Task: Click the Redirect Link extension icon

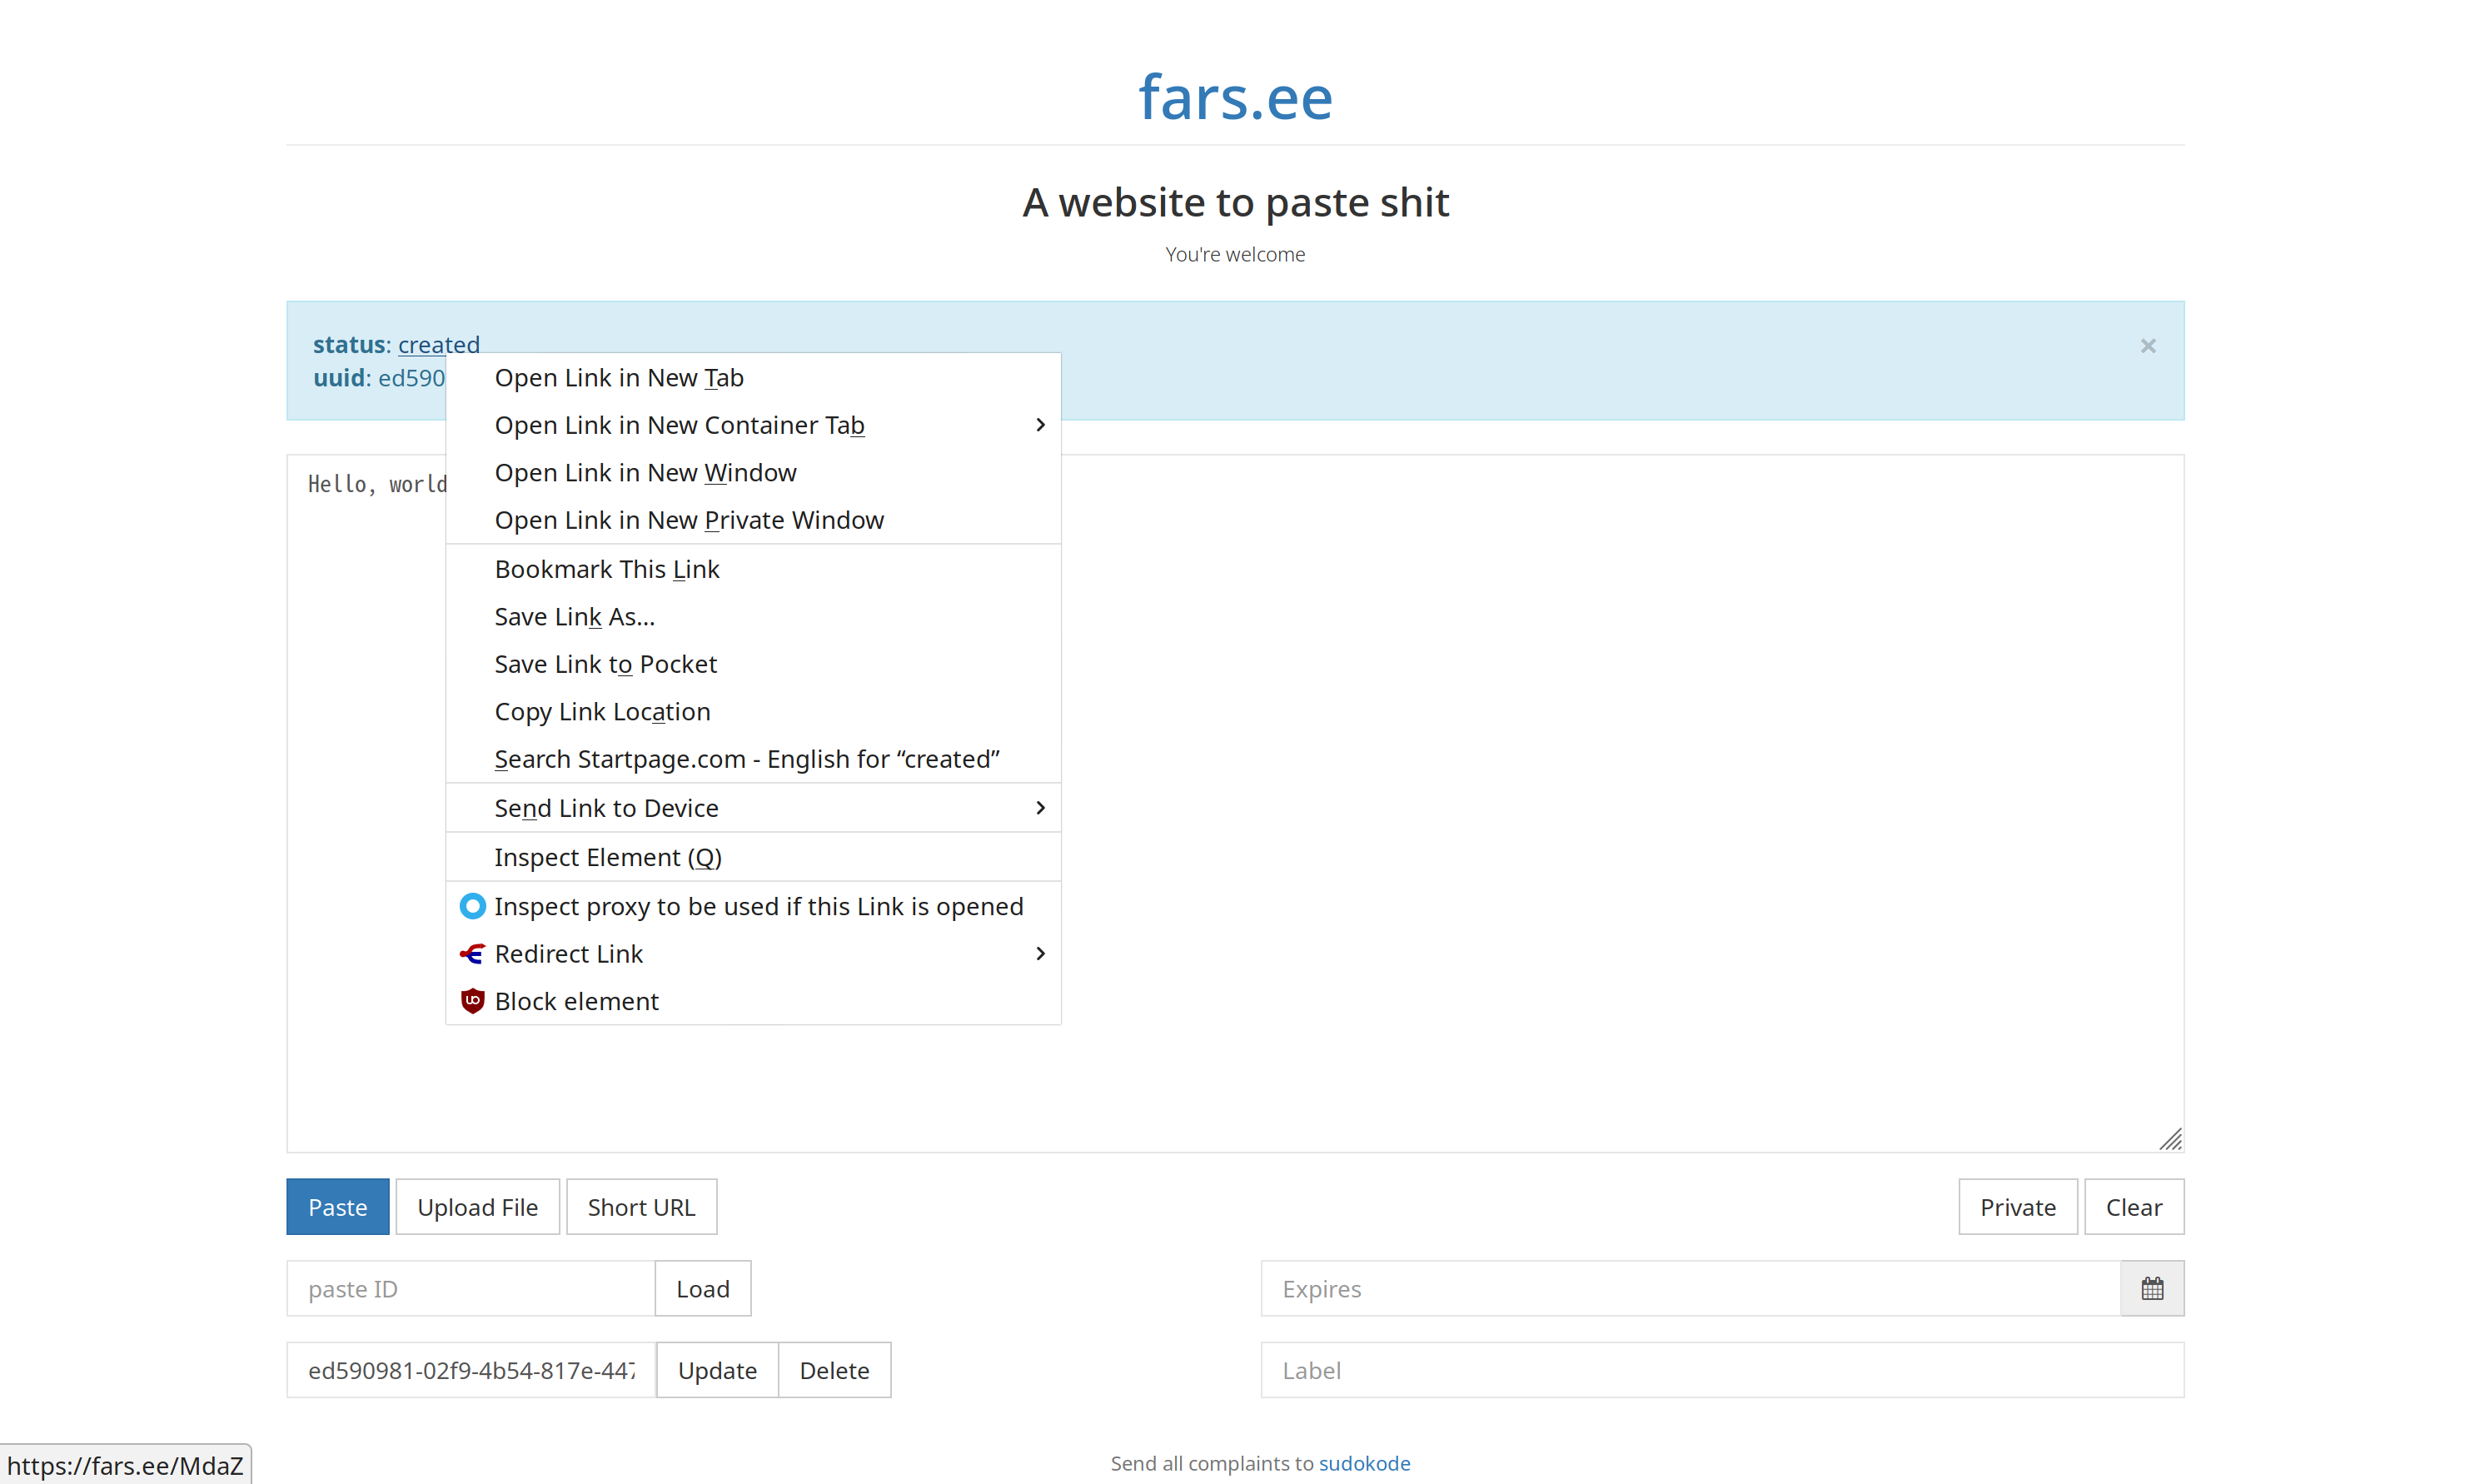Action: click(472, 954)
